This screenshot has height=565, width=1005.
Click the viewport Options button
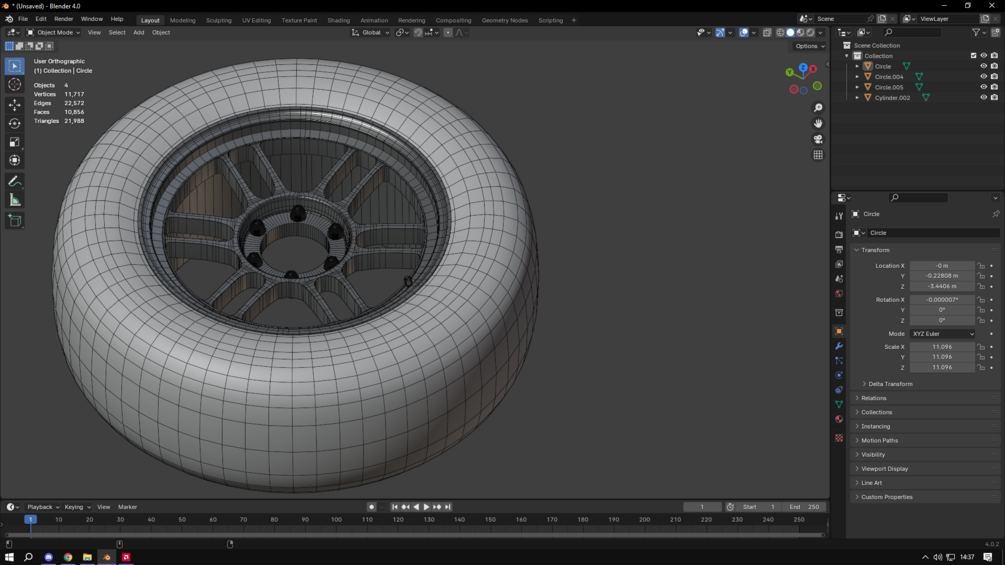[x=808, y=46]
